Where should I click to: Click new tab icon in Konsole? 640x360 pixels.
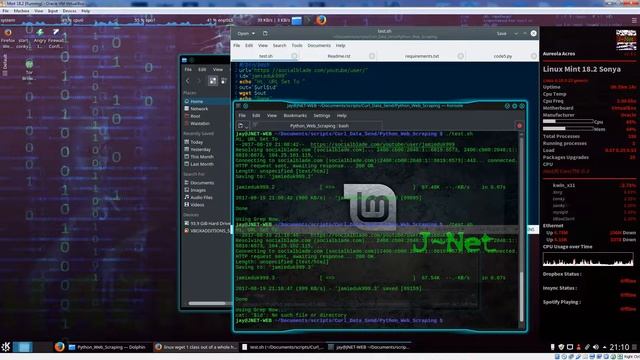coord(242,126)
